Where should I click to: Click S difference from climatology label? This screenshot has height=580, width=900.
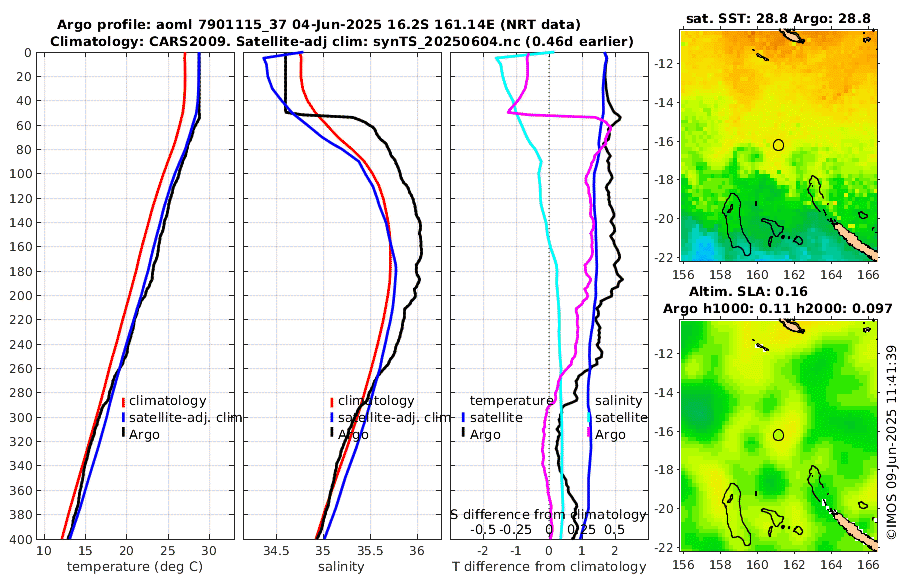tap(548, 515)
